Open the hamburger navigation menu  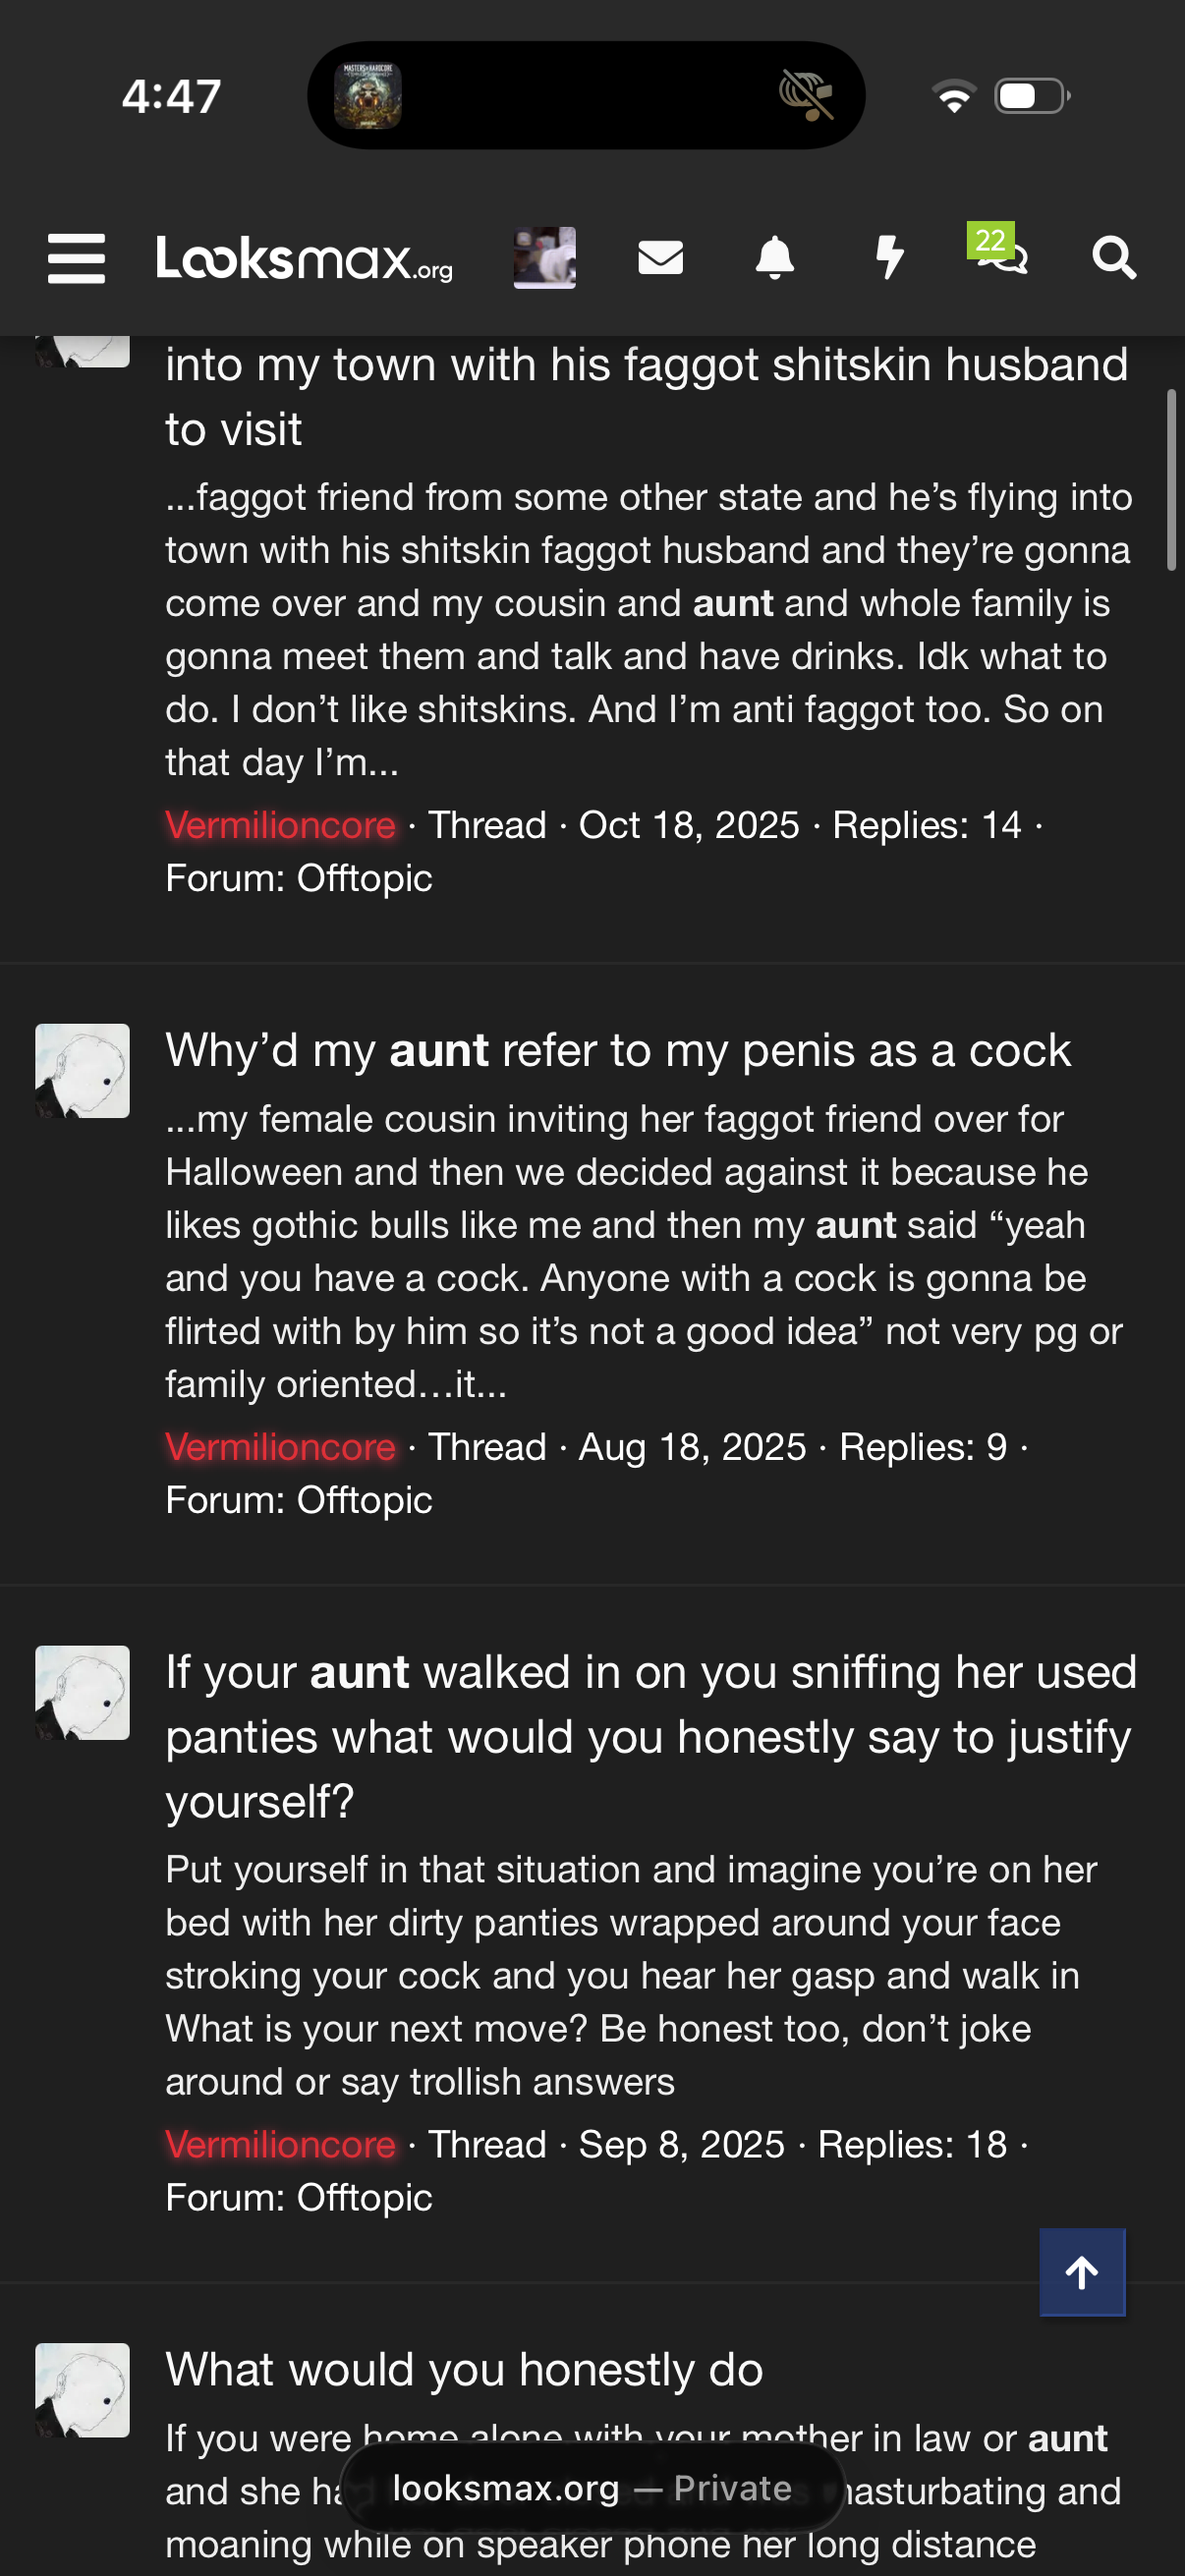click(76, 259)
